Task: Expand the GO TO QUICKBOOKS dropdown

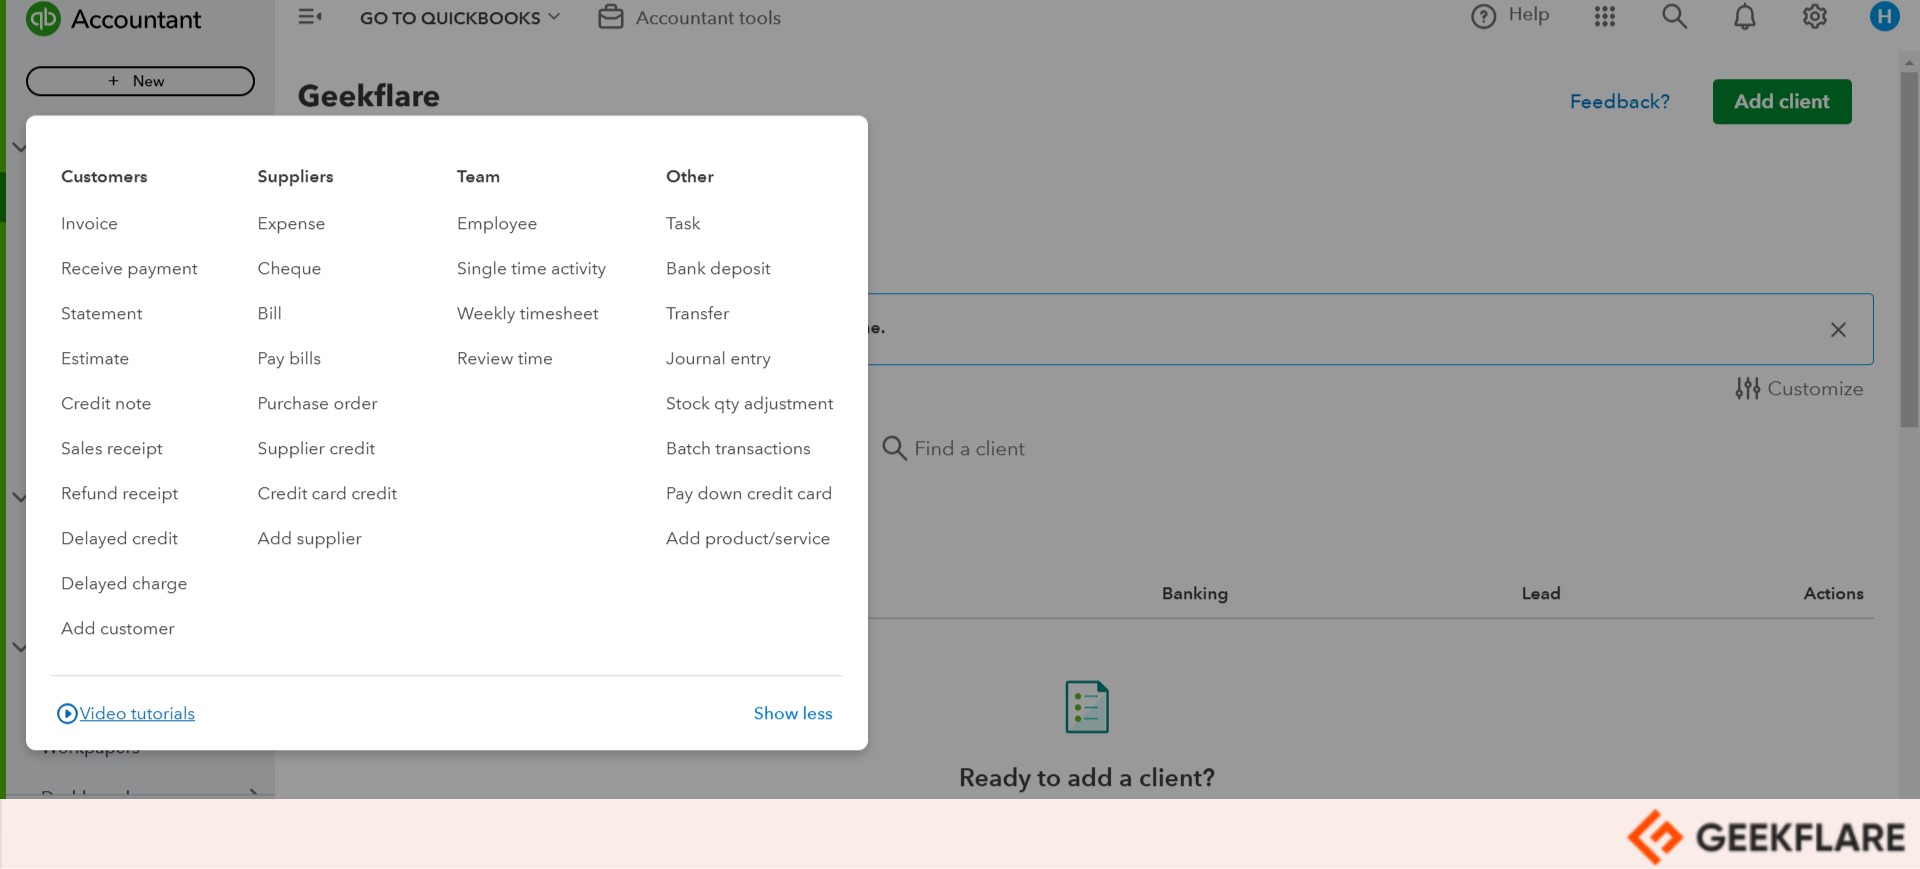Action: tap(459, 18)
